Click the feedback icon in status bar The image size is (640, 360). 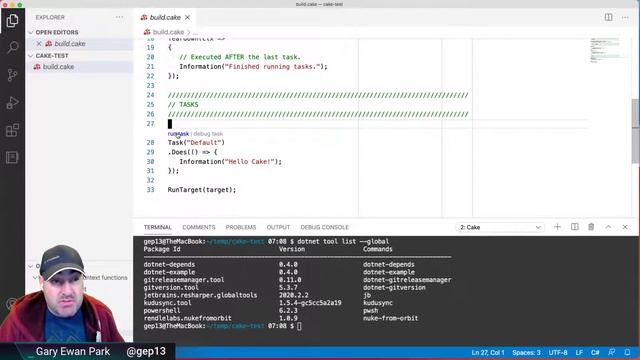pyautogui.click(x=611, y=352)
